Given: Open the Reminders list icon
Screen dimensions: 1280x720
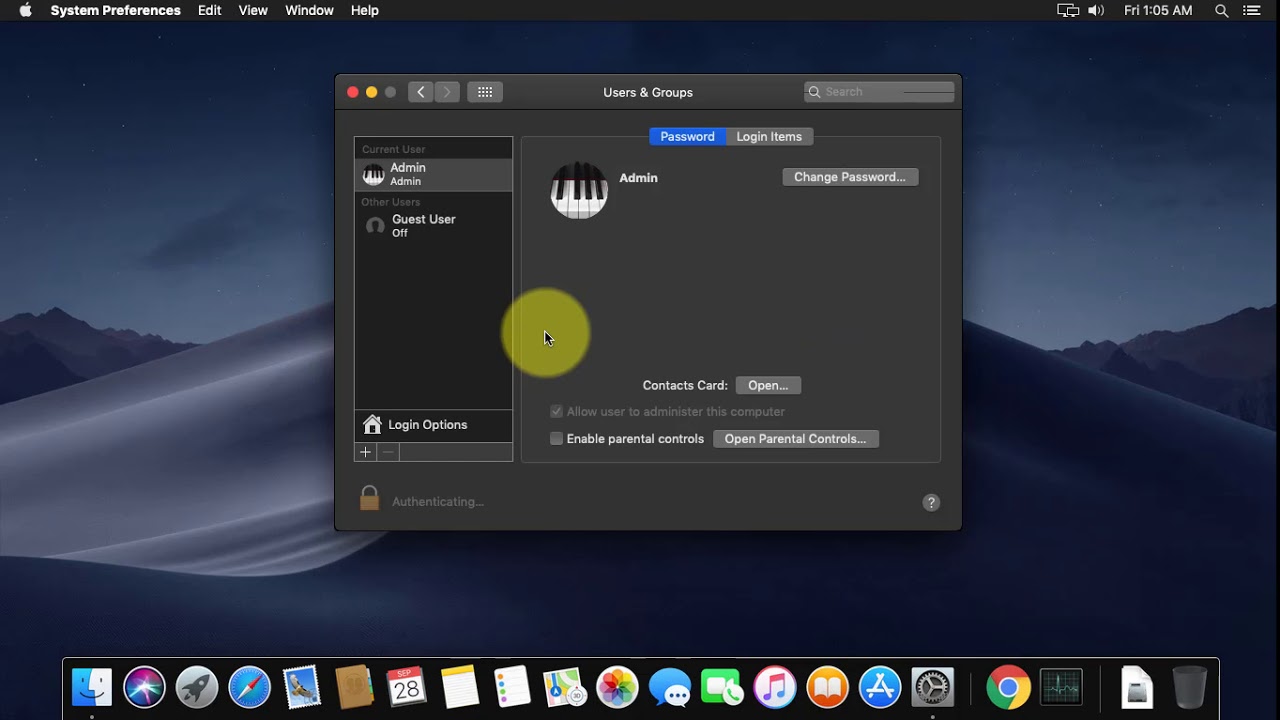Looking at the screenshot, I should [512, 688].
